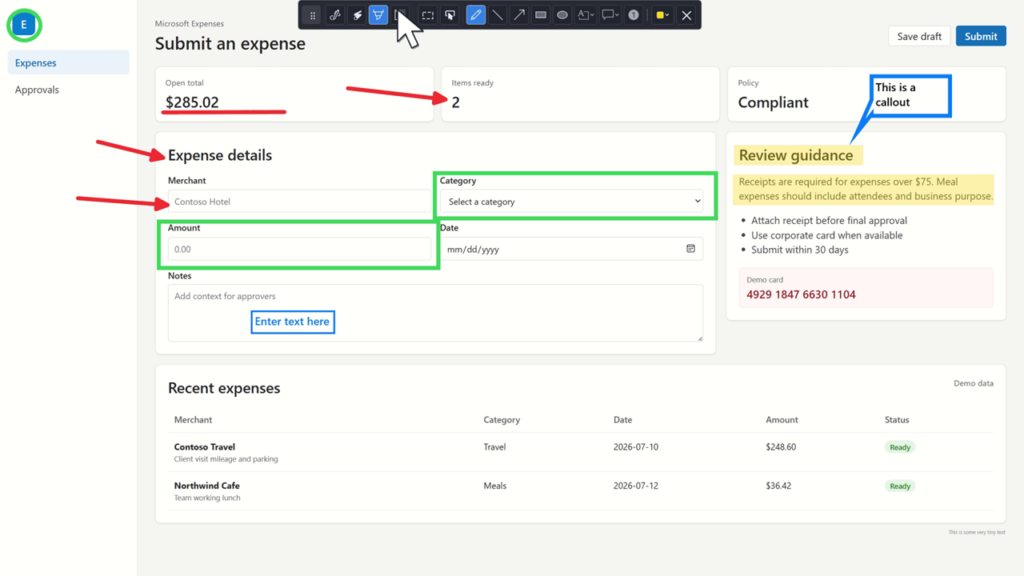Screen dimensions: 1024x576
Task: Click the Status column header
Action: point(897,419)
